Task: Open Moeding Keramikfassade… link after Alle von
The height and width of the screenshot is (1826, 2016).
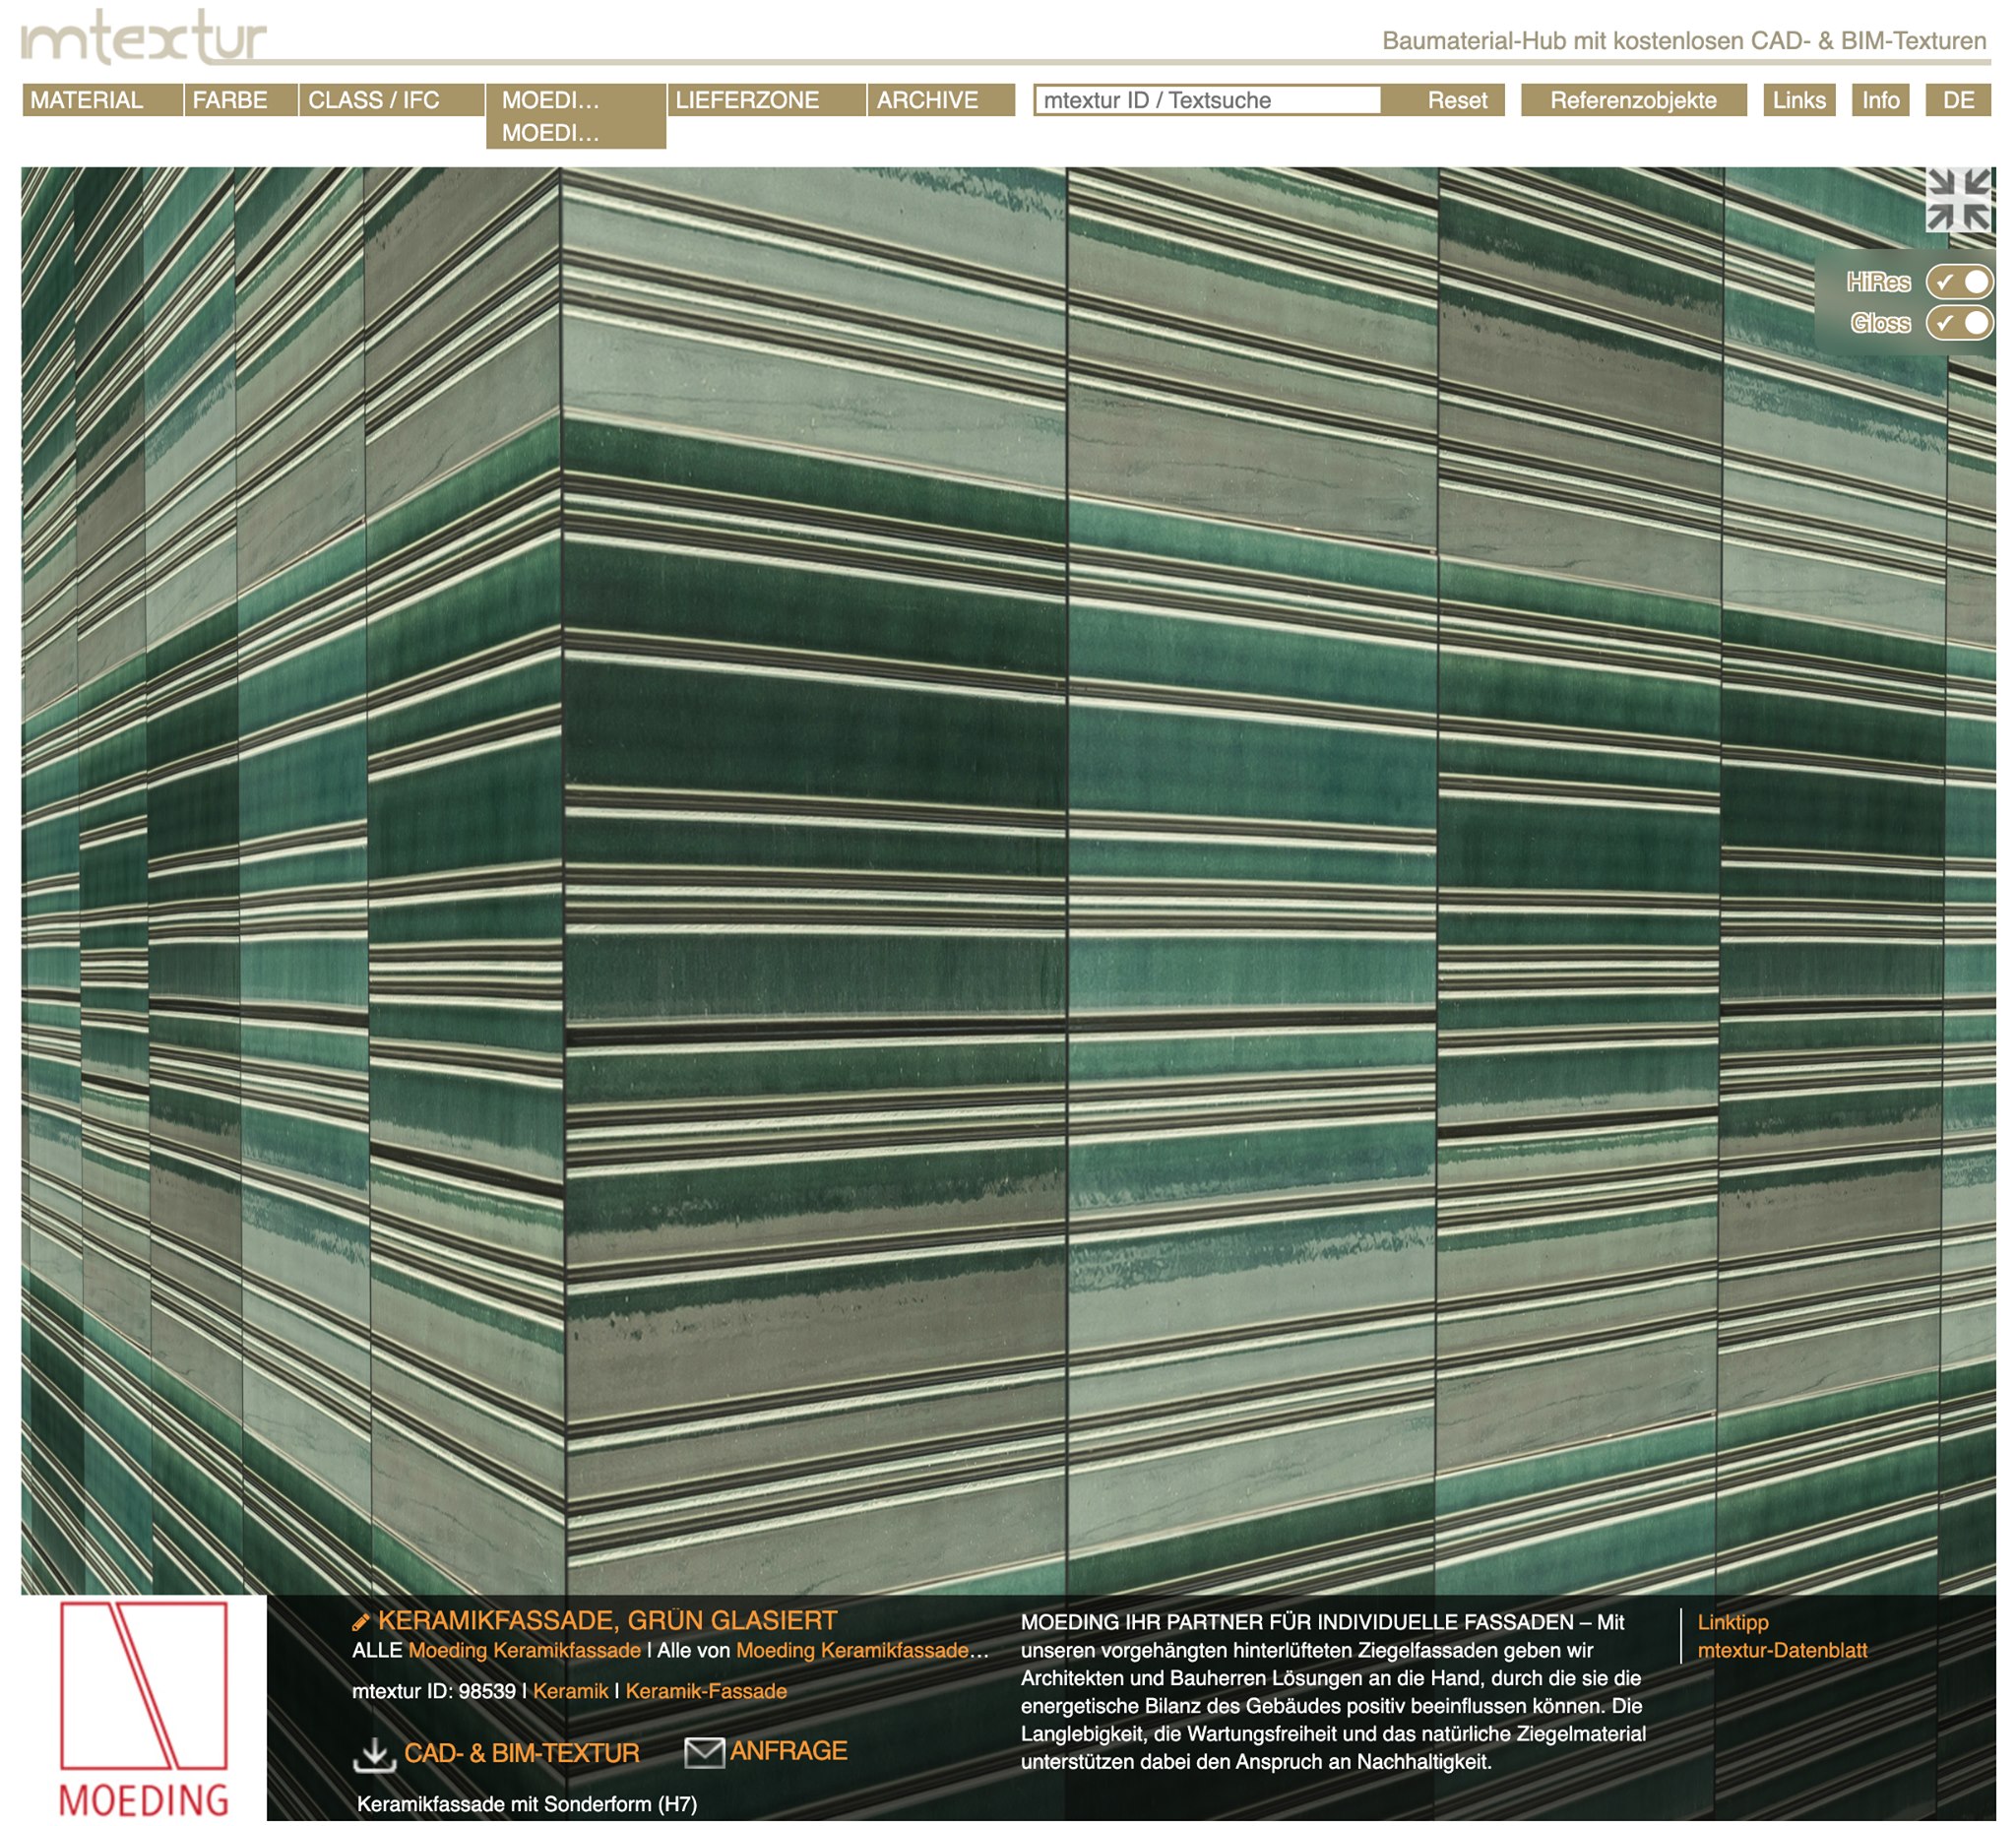Action: (862, 1651)
